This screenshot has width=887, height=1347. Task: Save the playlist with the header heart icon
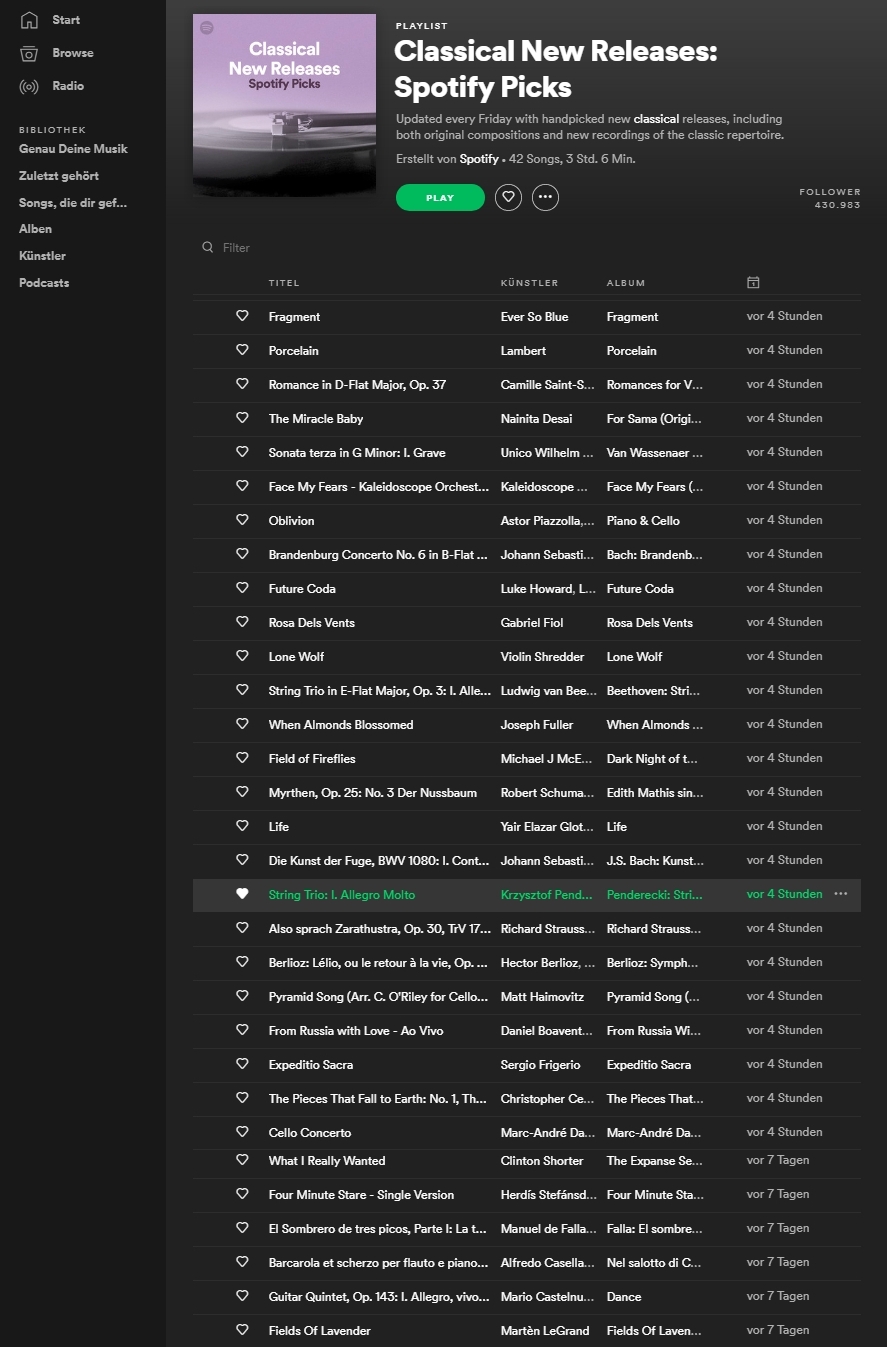(x=508, y=198)
